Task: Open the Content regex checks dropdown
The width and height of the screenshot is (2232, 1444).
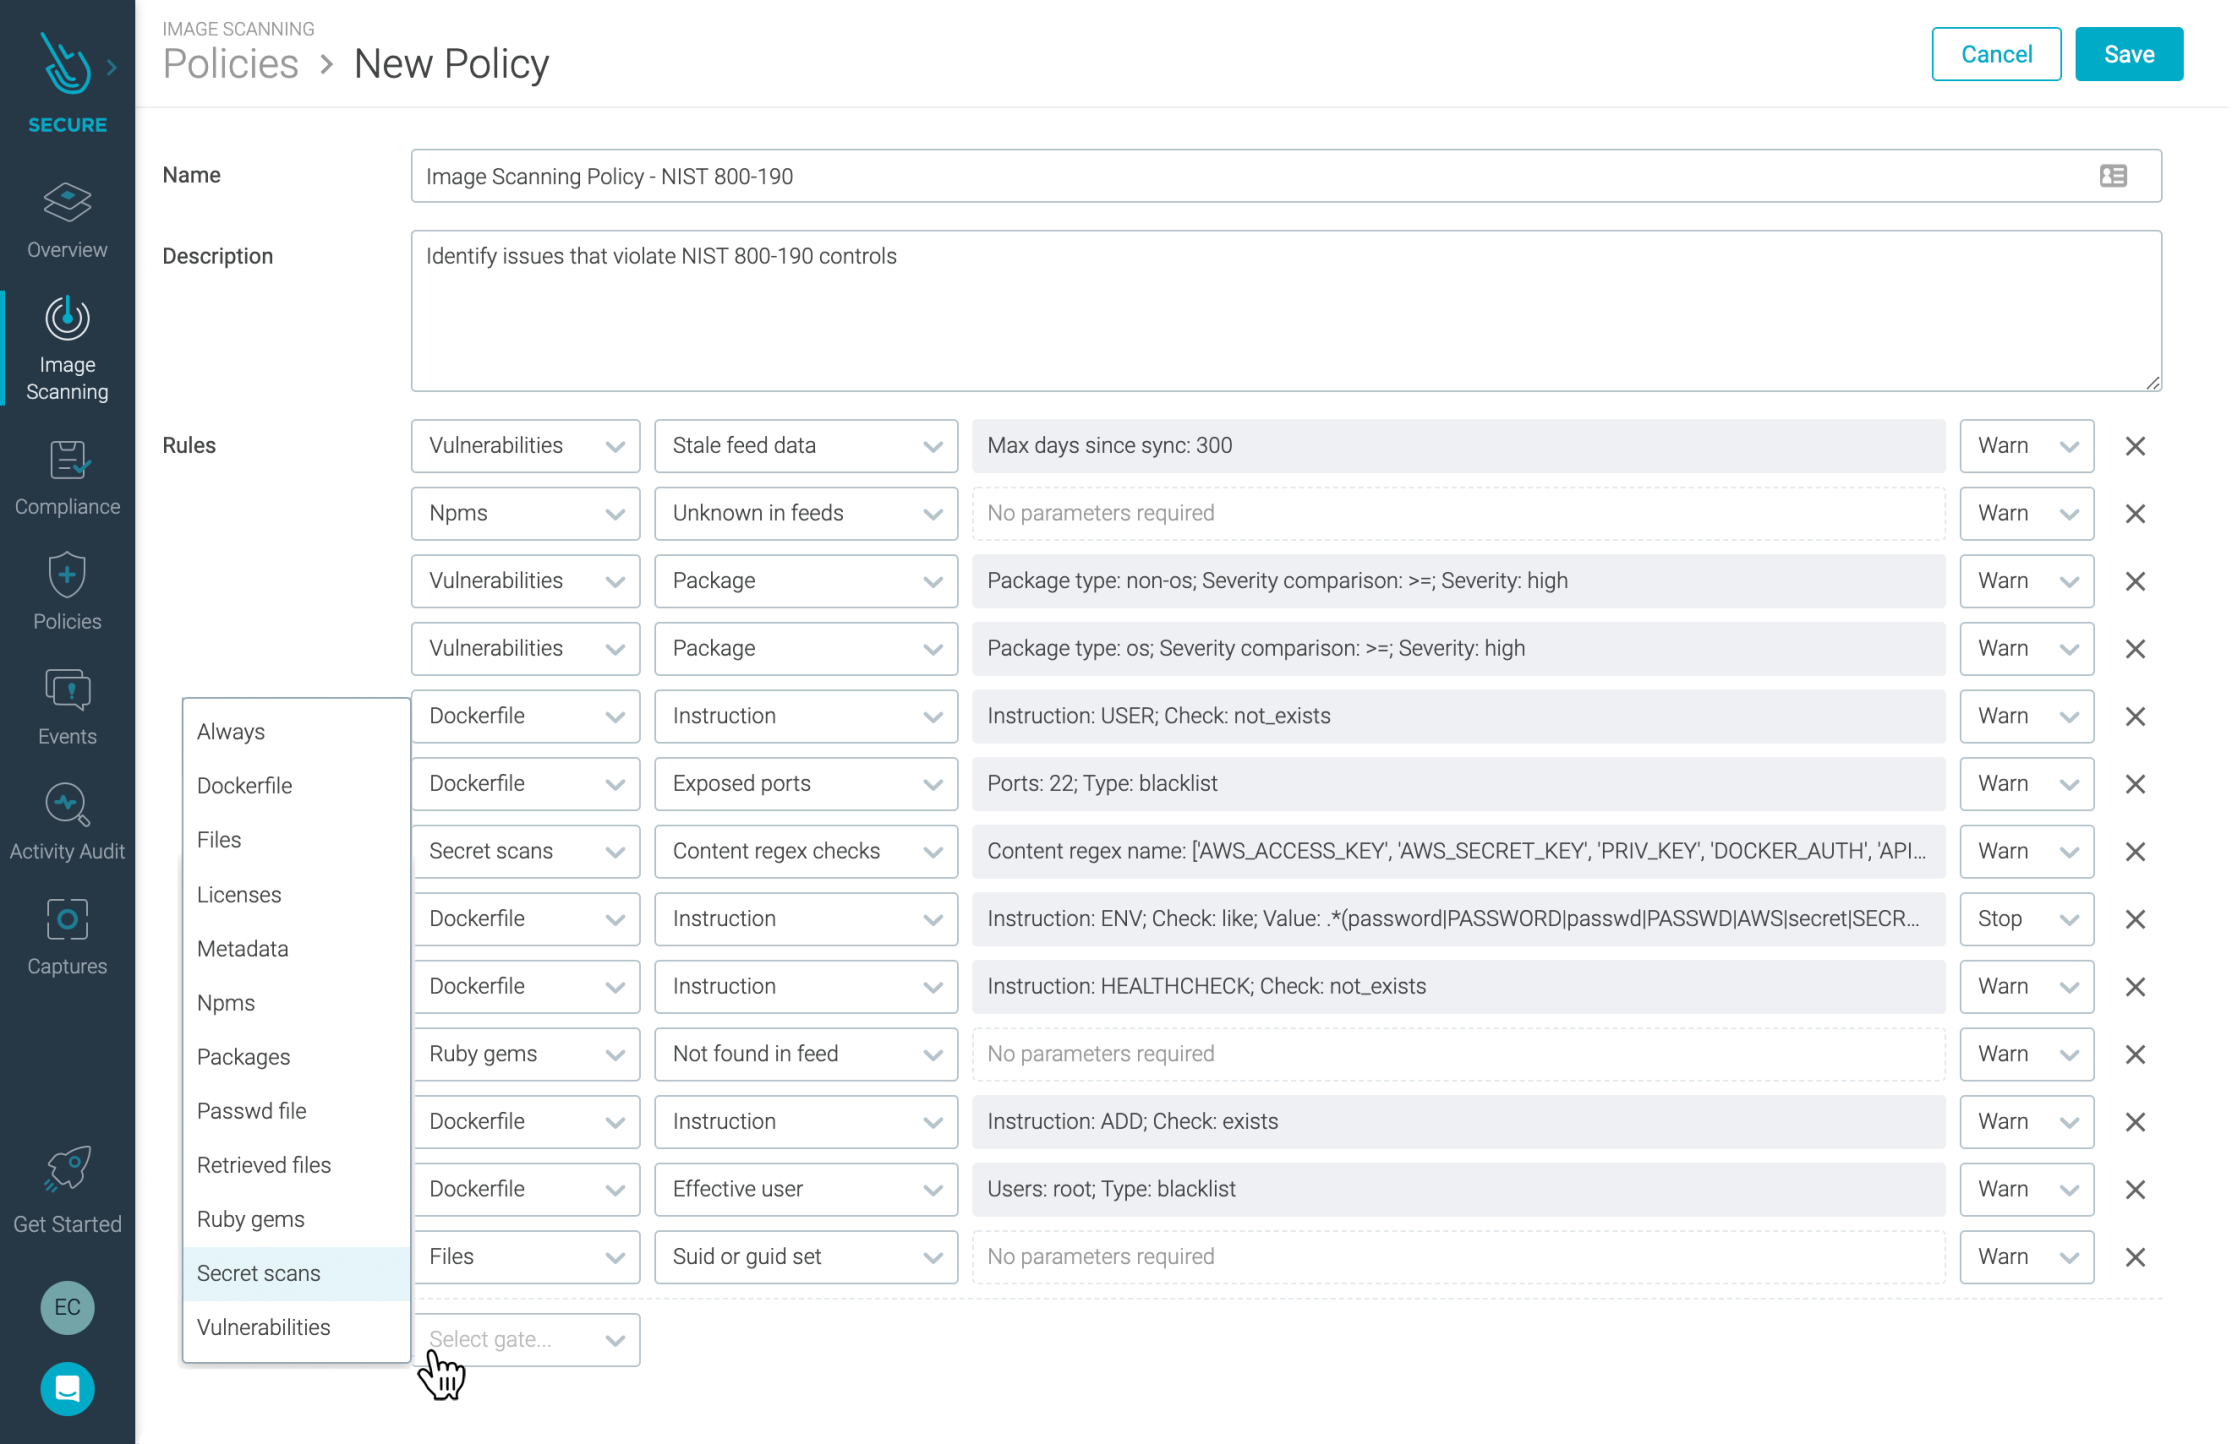Action: tap(806, 851)
